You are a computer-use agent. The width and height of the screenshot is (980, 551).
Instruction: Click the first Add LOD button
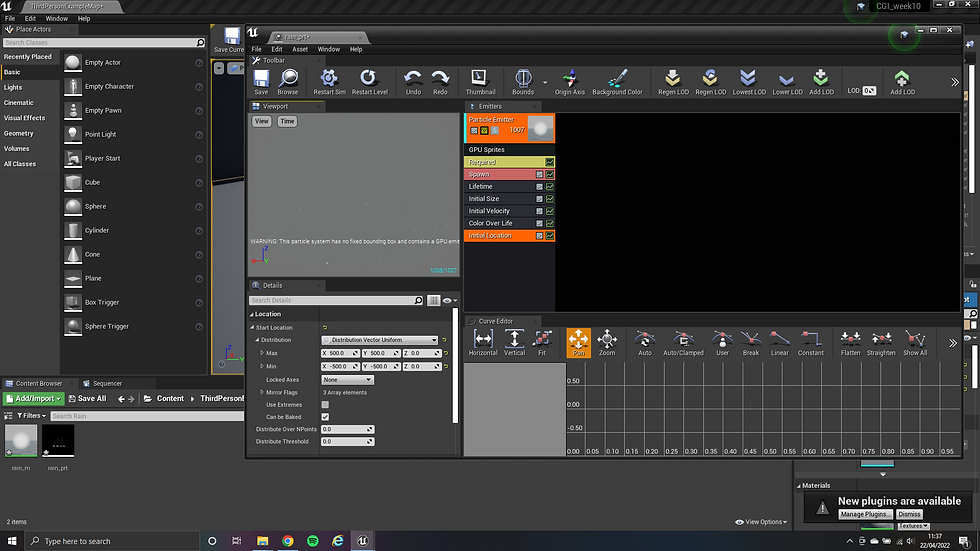point(821,82)
